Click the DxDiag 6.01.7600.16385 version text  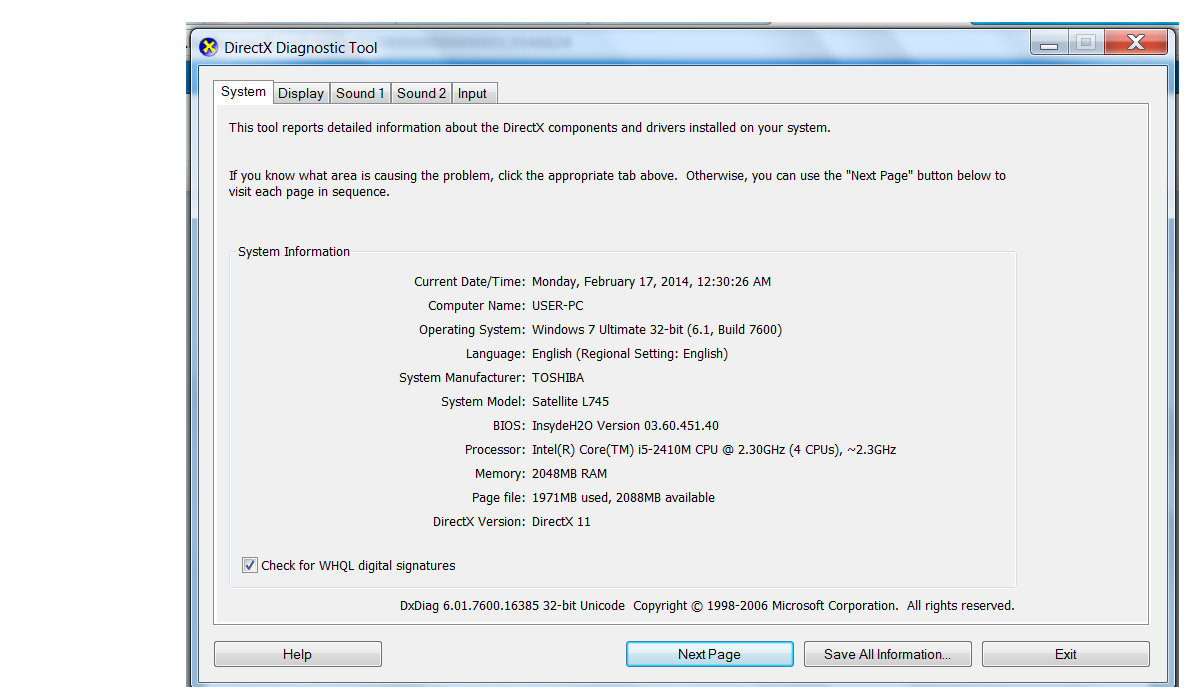coord(512,606)
